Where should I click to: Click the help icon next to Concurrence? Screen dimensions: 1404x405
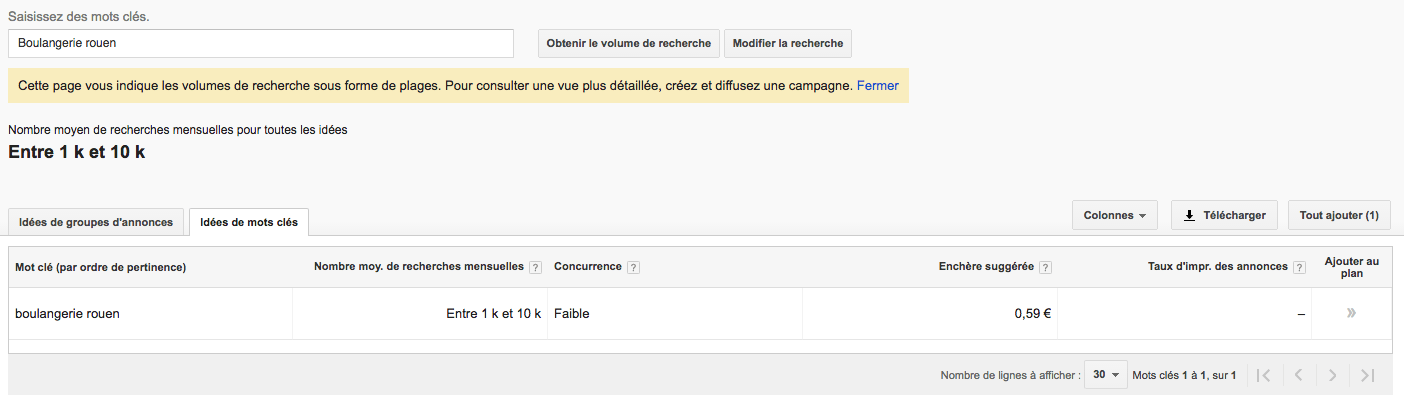point(634,267)
